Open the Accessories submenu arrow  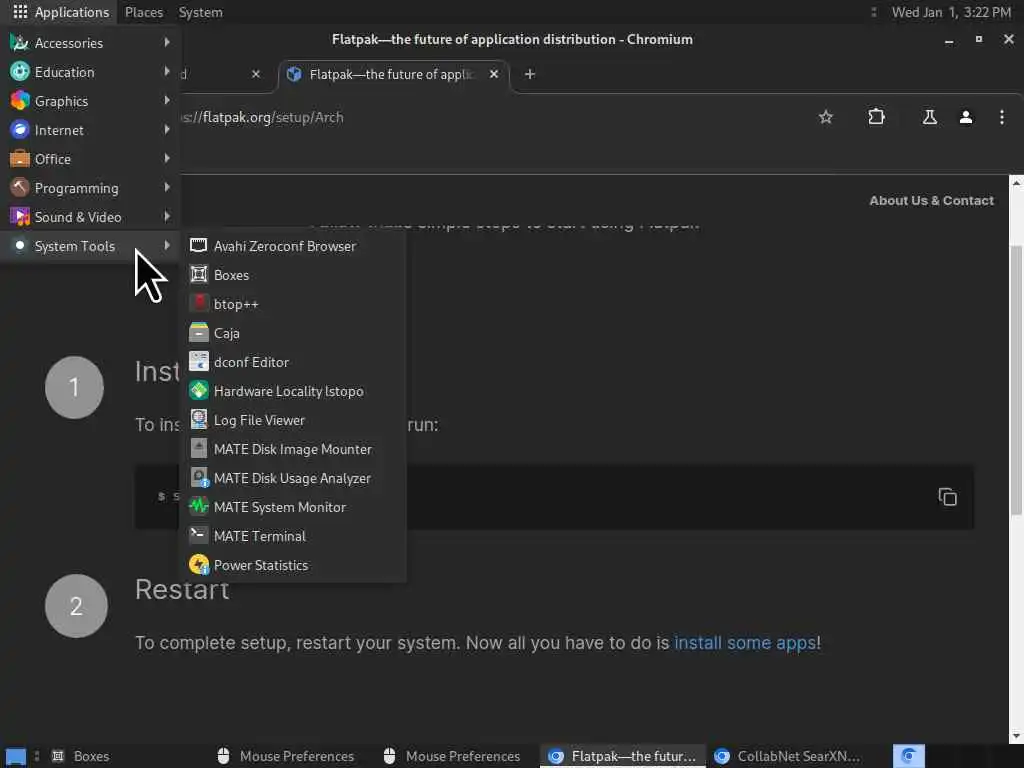point(167,42)
